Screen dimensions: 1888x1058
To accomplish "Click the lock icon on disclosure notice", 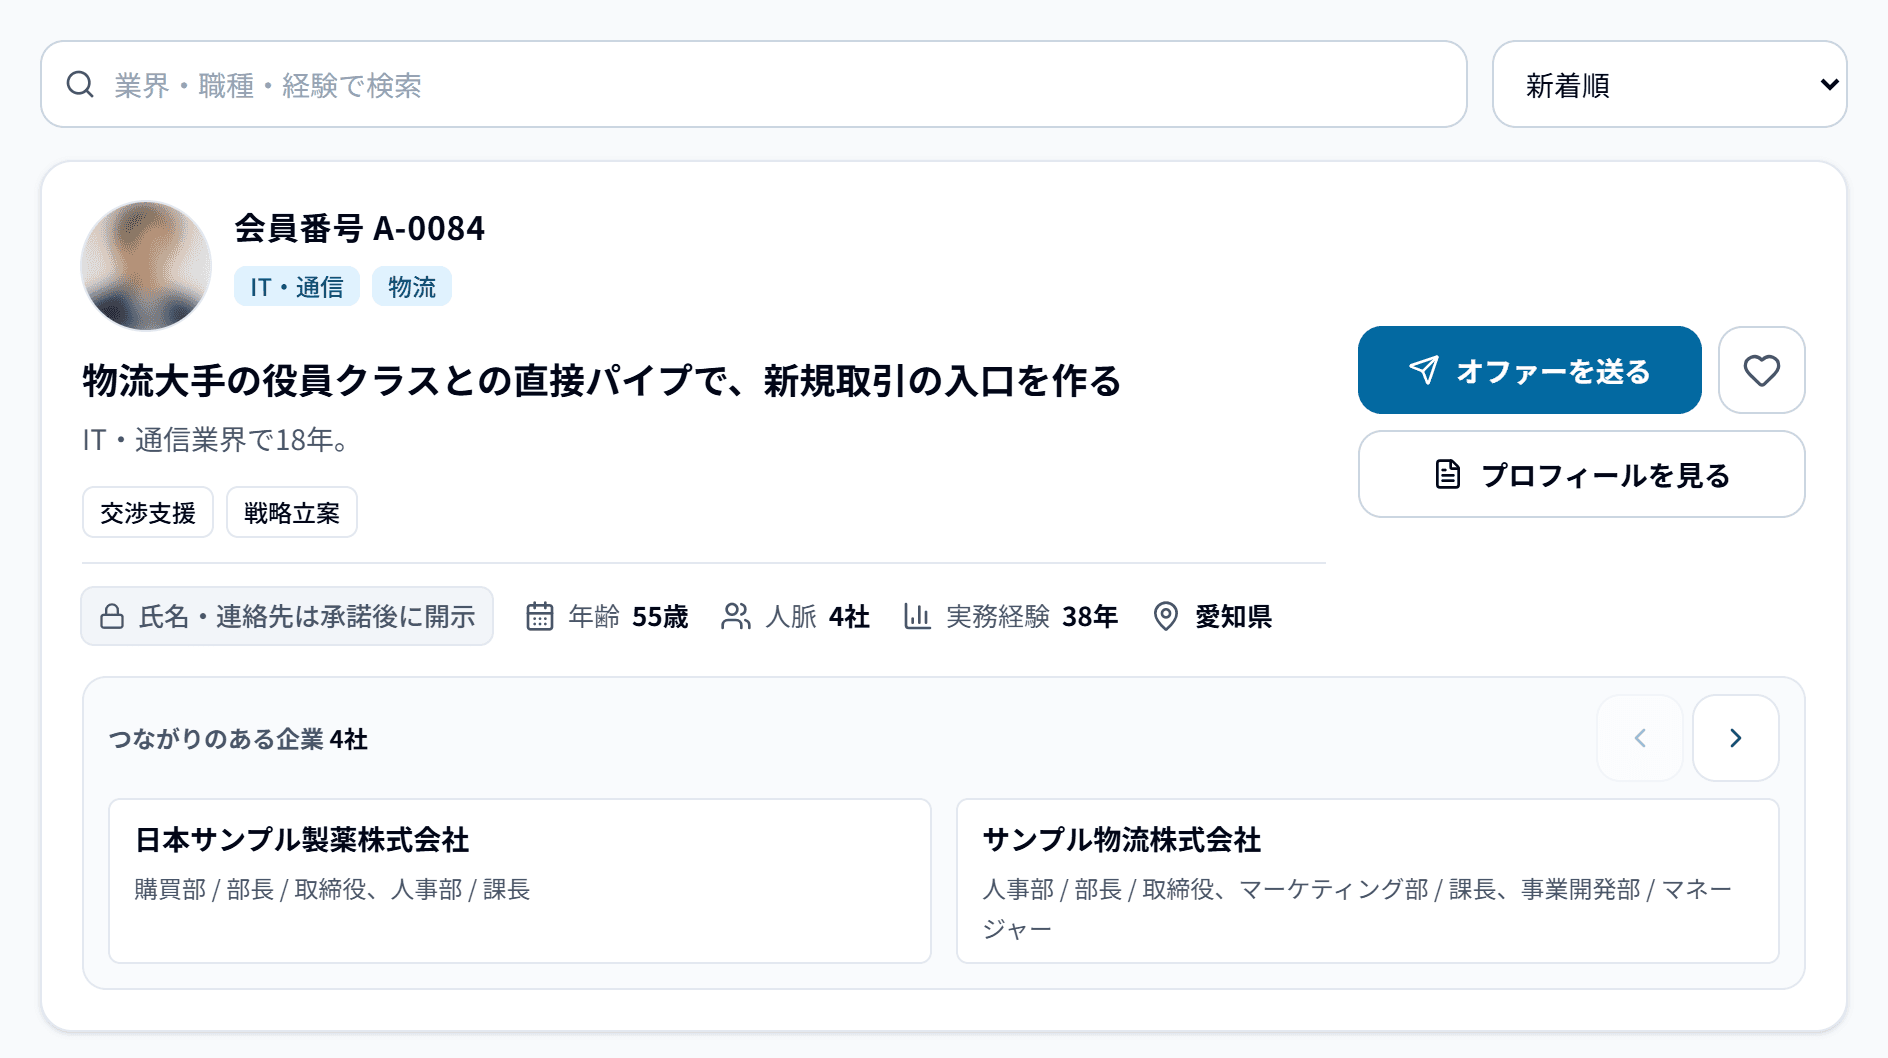I will coord(112,616).
